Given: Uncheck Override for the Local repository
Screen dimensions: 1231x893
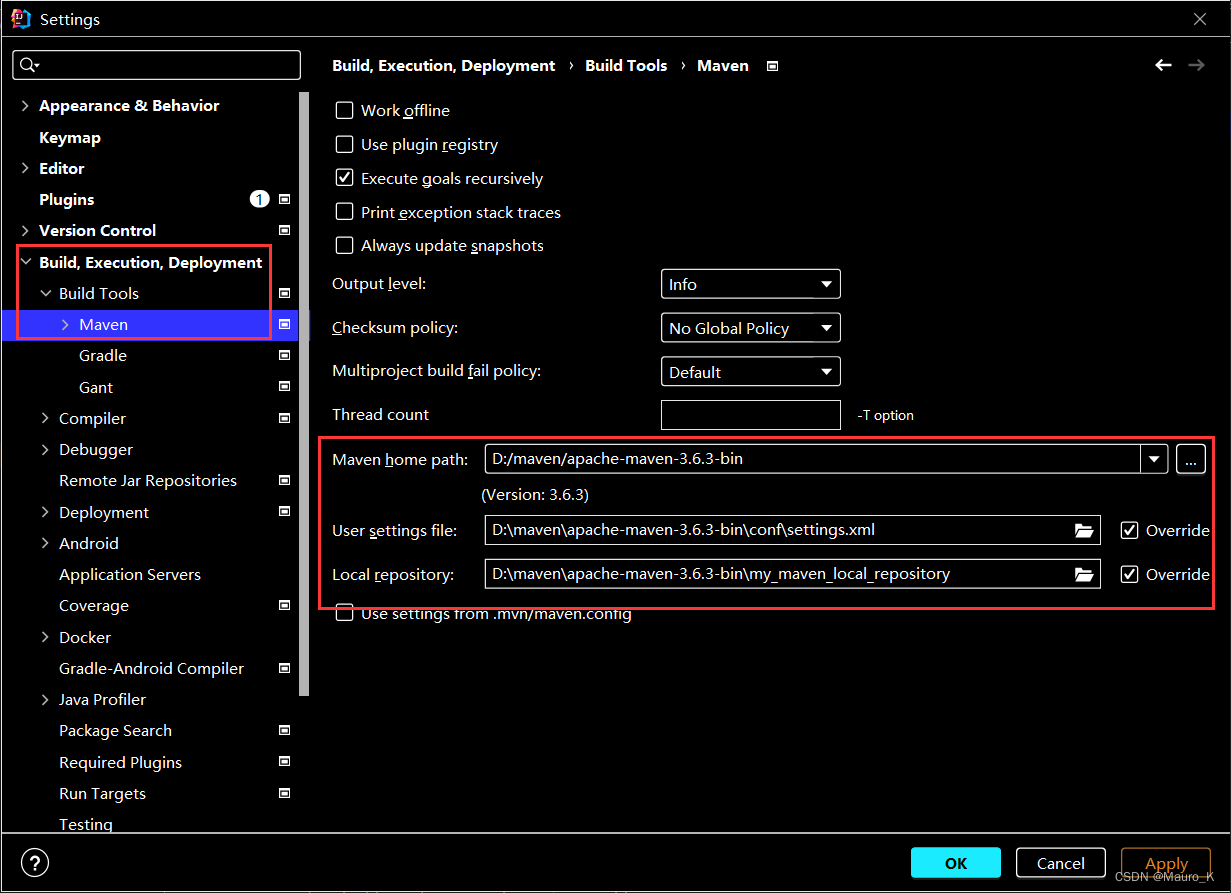Looking at the screenshot, I should click(1130, 575).
